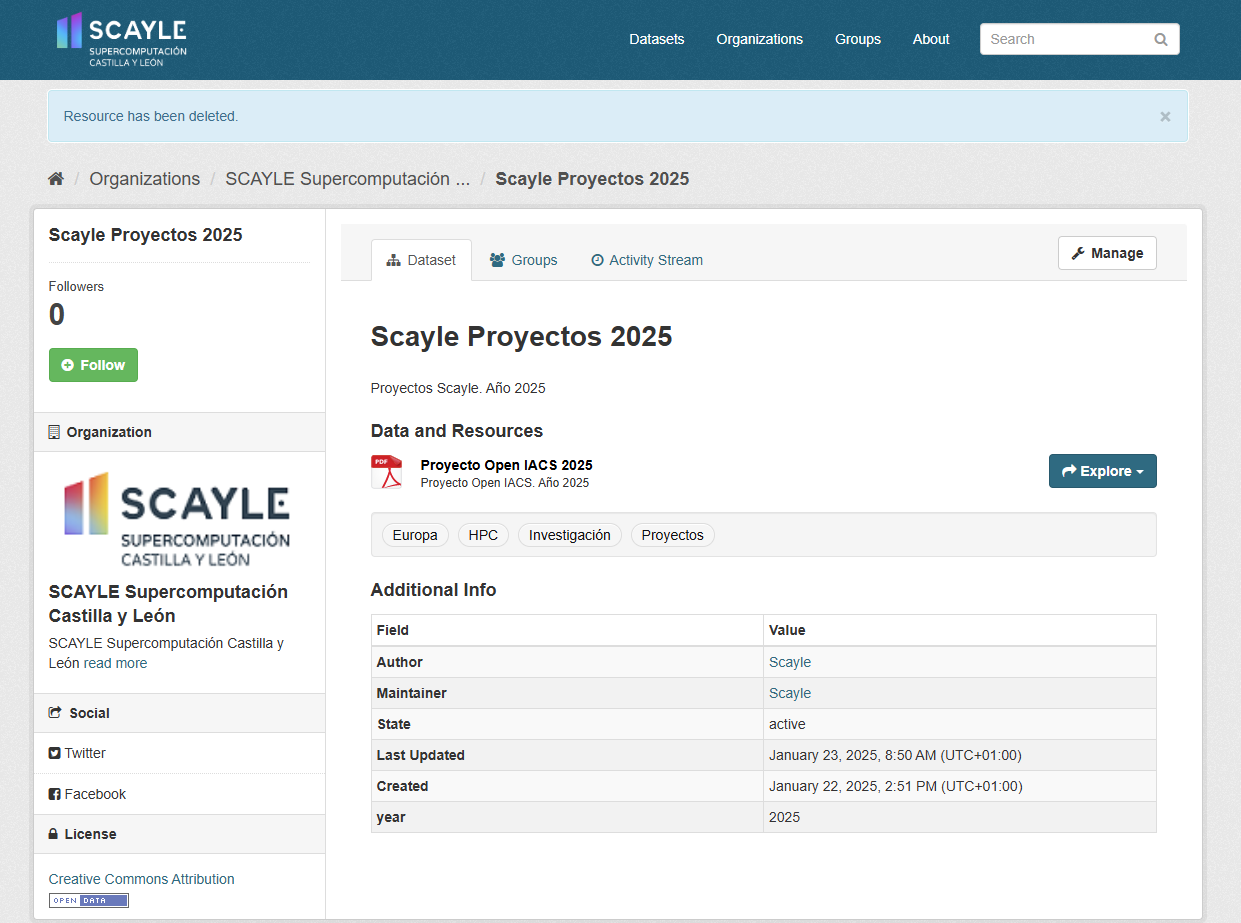Viewport: 1241px width, 923px height.
Task: Focus the Search input field
Action: (1080, 39)
